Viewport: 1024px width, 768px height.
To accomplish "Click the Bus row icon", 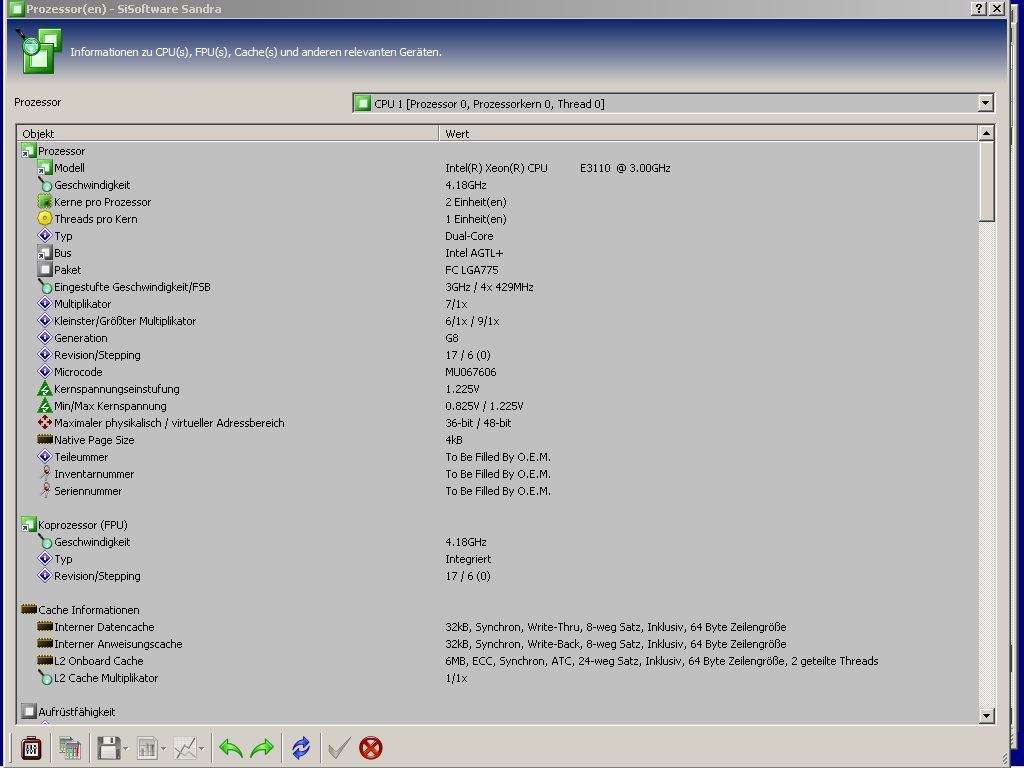I will pos(44,253).
